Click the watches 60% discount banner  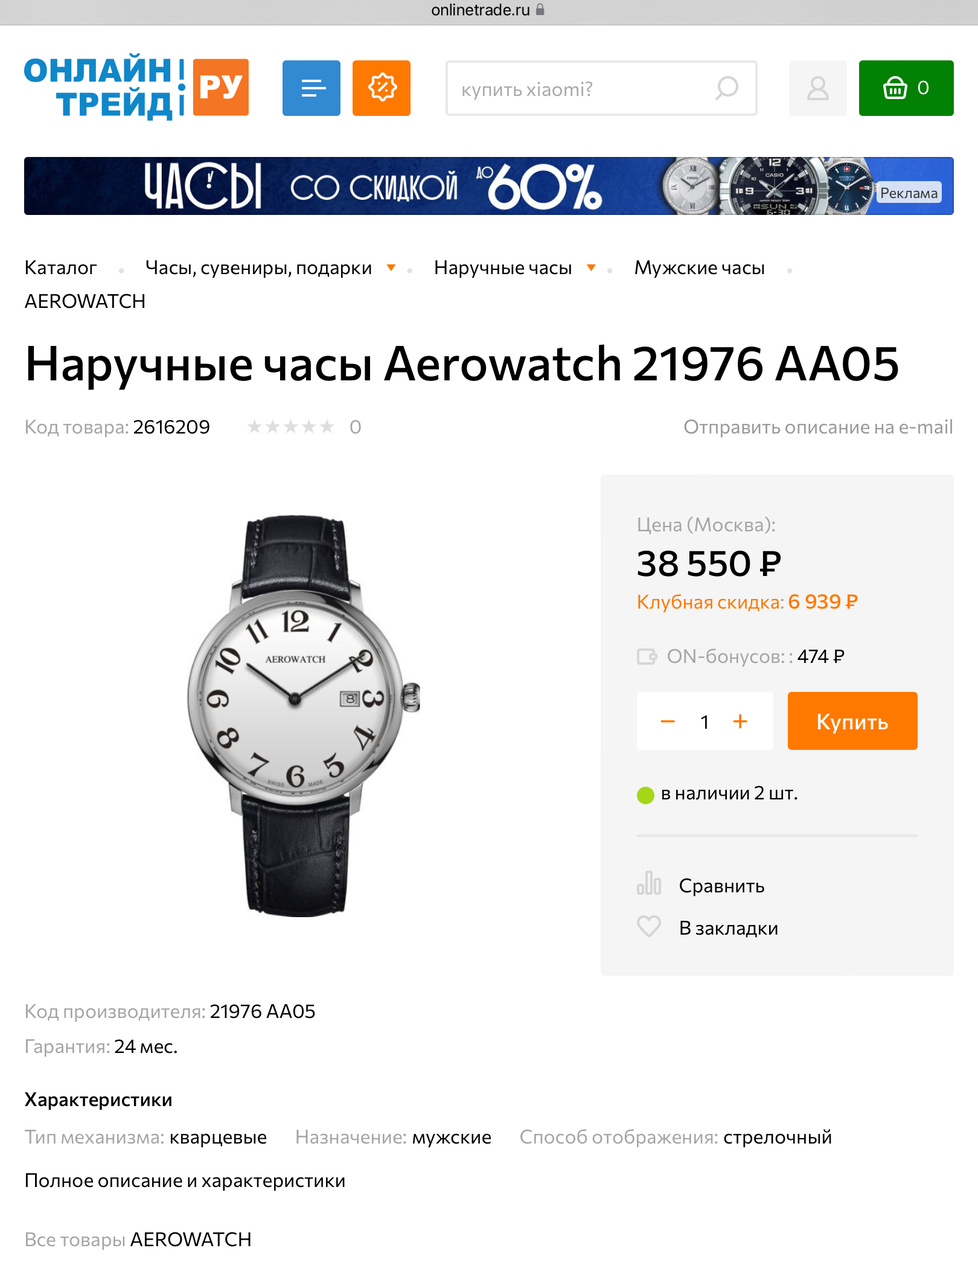pyautogui.click(x=489, y=186)
